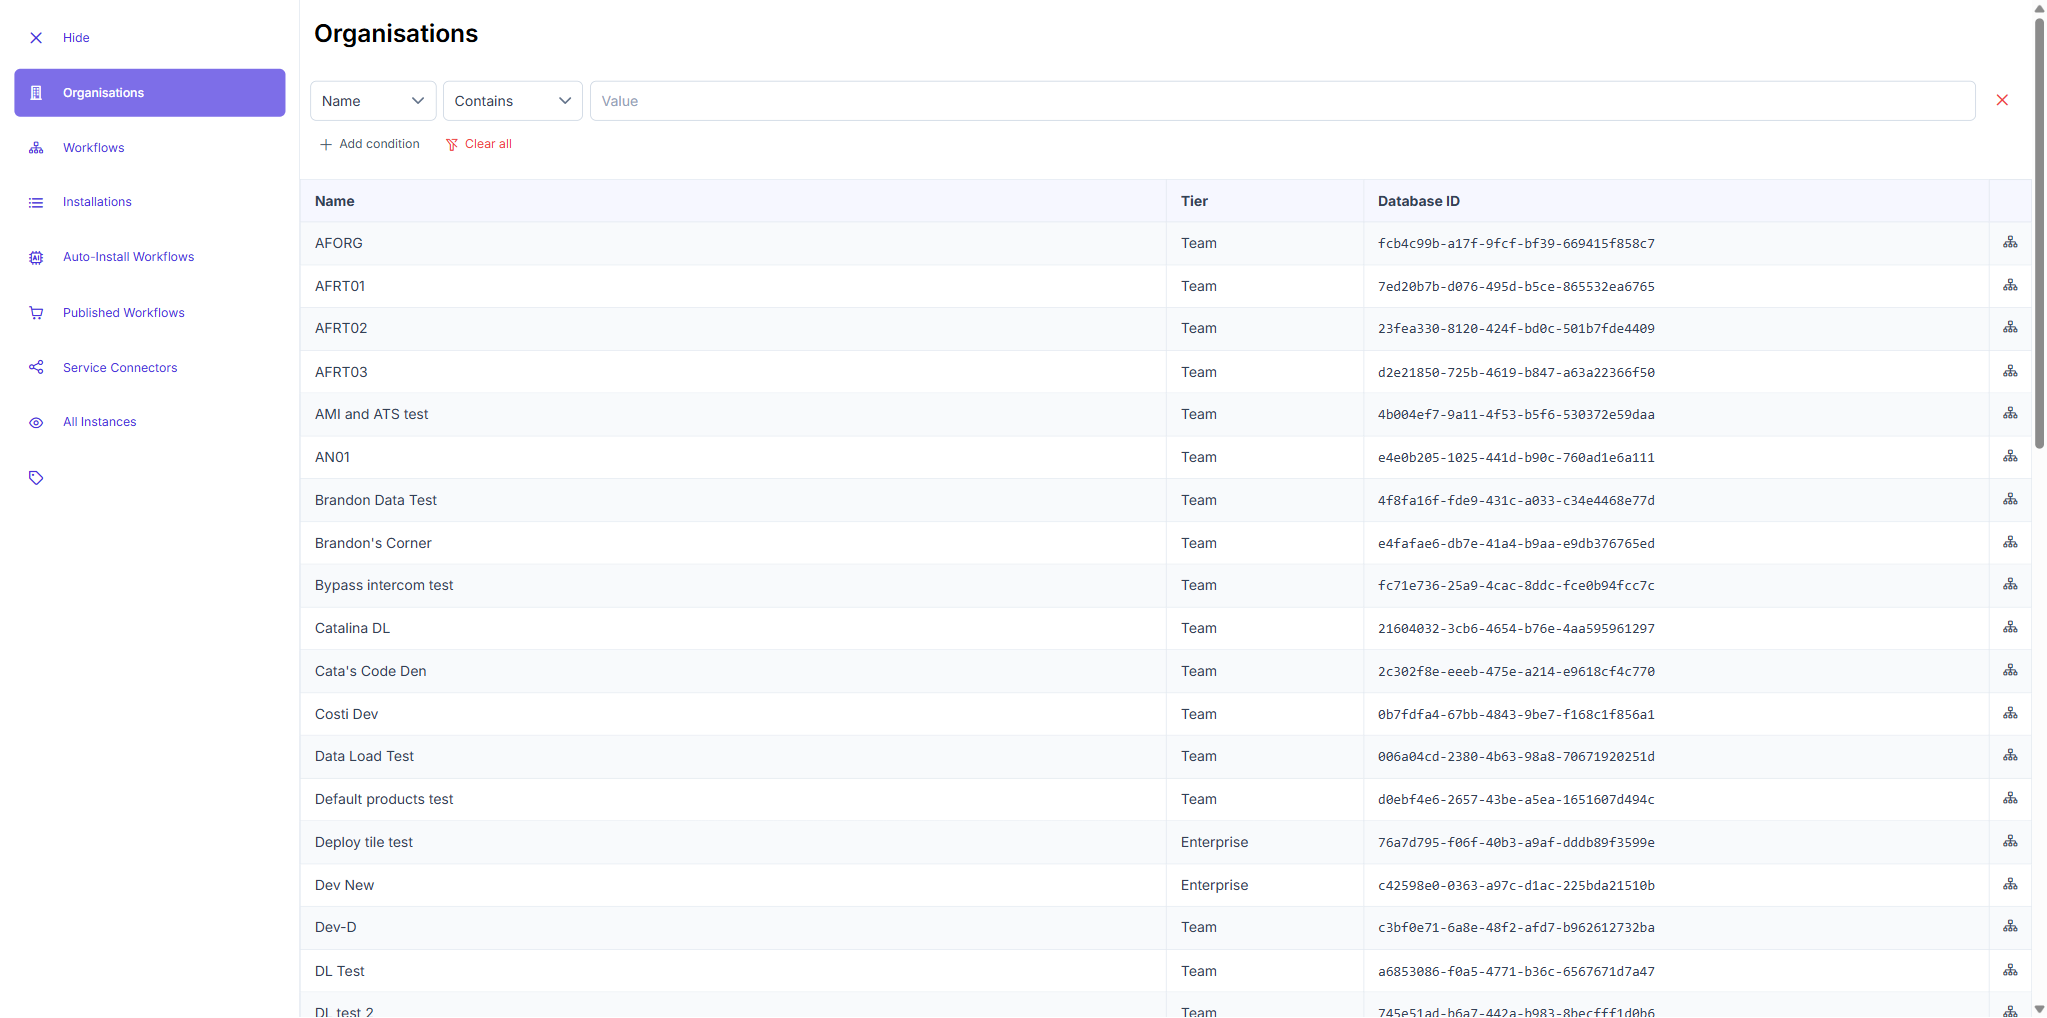This screenshot has height=1018, width=2047.
Task: Open the Contains operator dropdown
Action: (x=512, y=101)
